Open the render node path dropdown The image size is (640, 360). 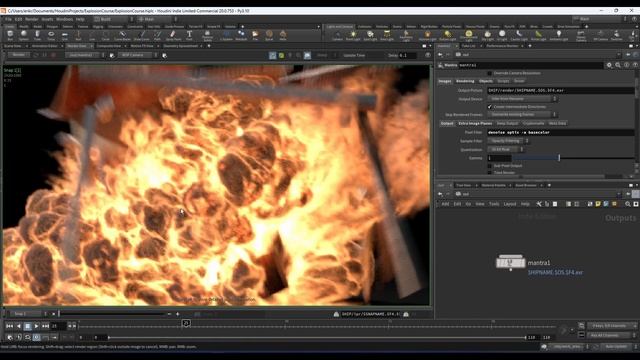pyautogui.click(x=85, y=55)
